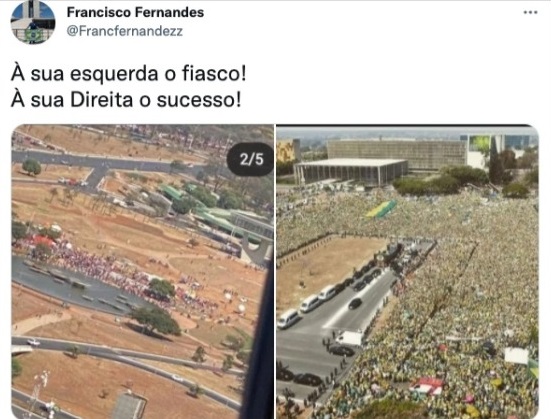Click the large tree beside the curved road
This screenshot has width=551, height=419.
click(156, 320)
